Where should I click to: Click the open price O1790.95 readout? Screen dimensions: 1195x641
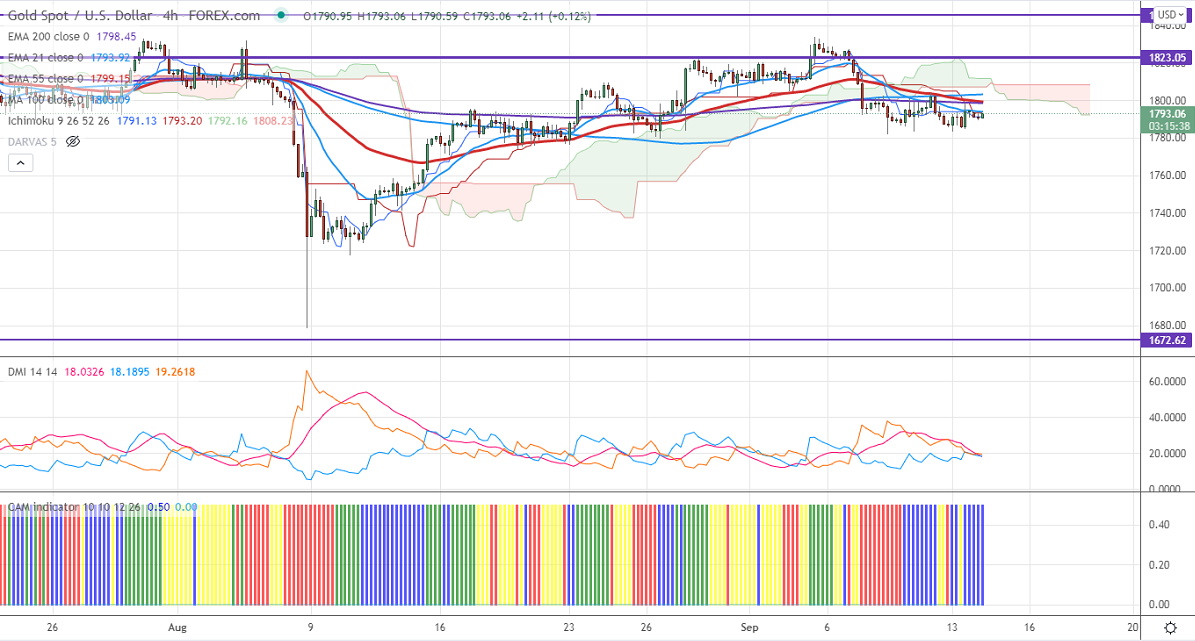pos(328,15)
